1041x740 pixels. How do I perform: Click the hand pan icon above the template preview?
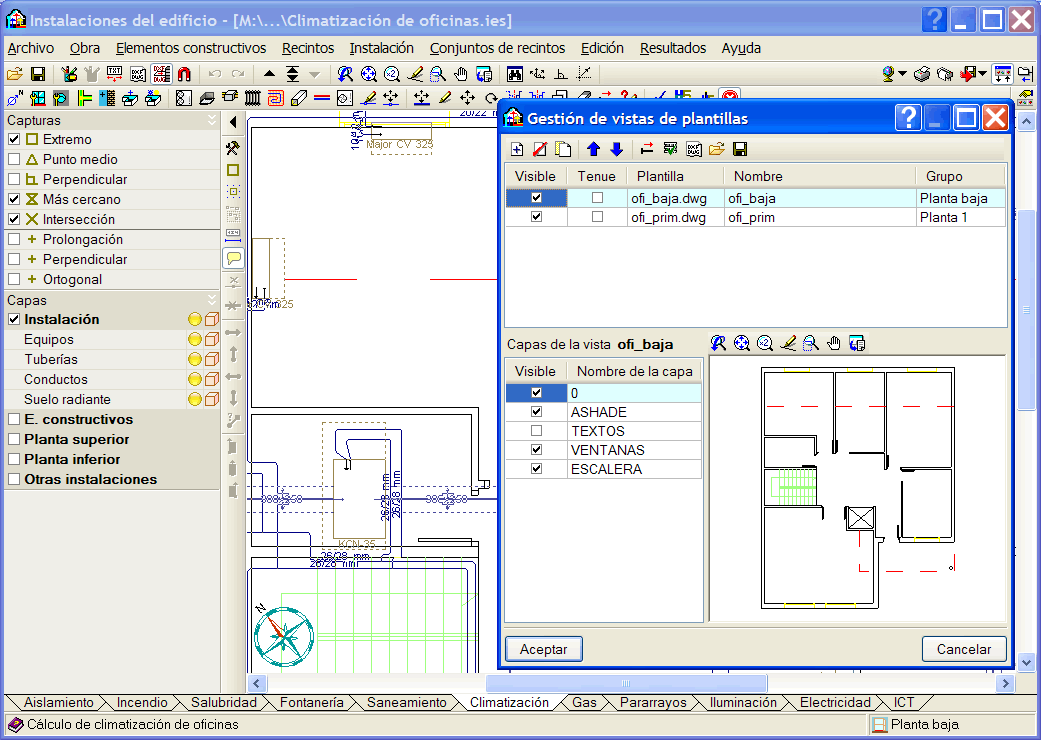pyautogui.click(x=834, y=343)
